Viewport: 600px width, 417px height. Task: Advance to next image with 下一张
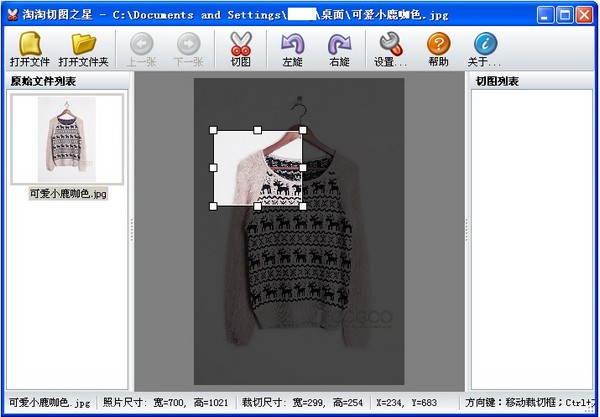[187, 46]
